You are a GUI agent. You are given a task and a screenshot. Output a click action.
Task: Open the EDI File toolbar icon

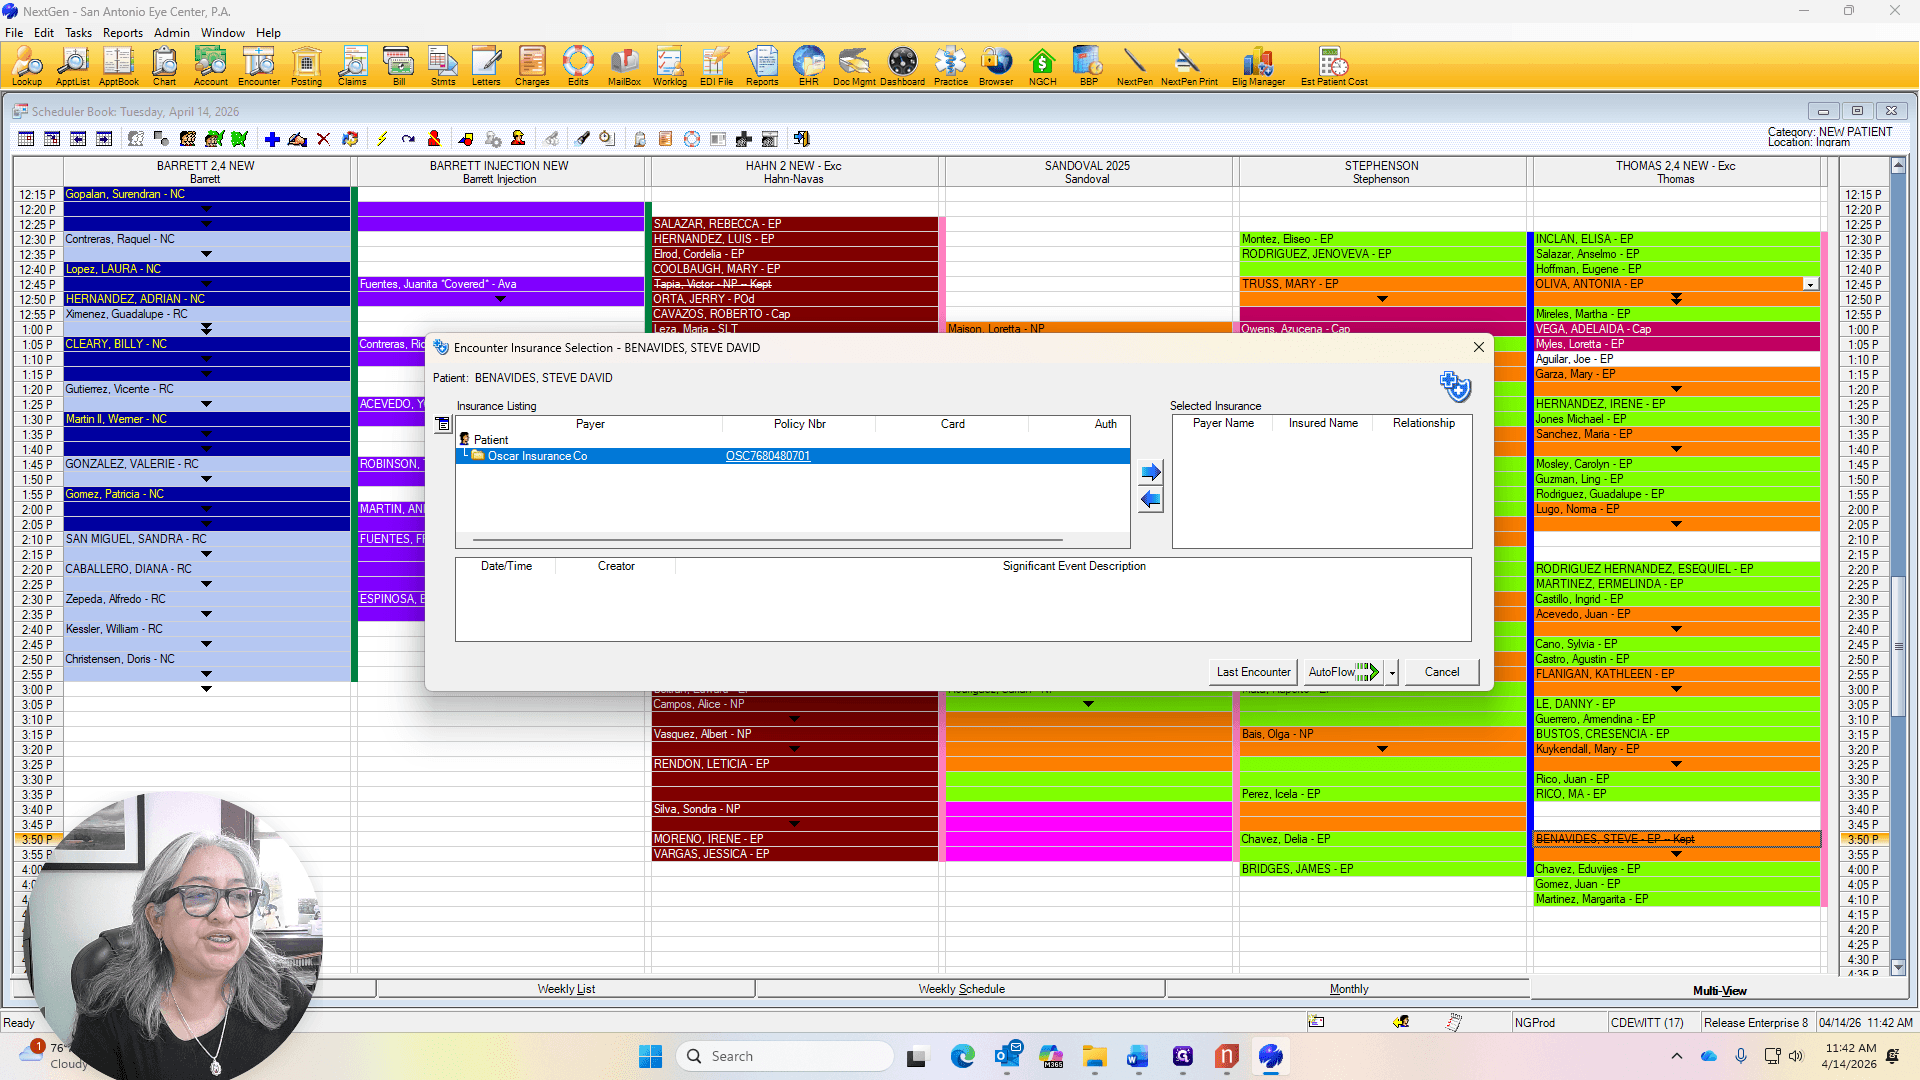pos(716,66)
